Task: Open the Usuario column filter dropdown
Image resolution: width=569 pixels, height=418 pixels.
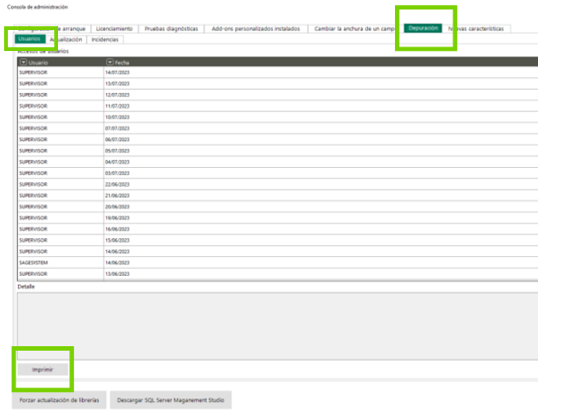Action: (23, 62)
